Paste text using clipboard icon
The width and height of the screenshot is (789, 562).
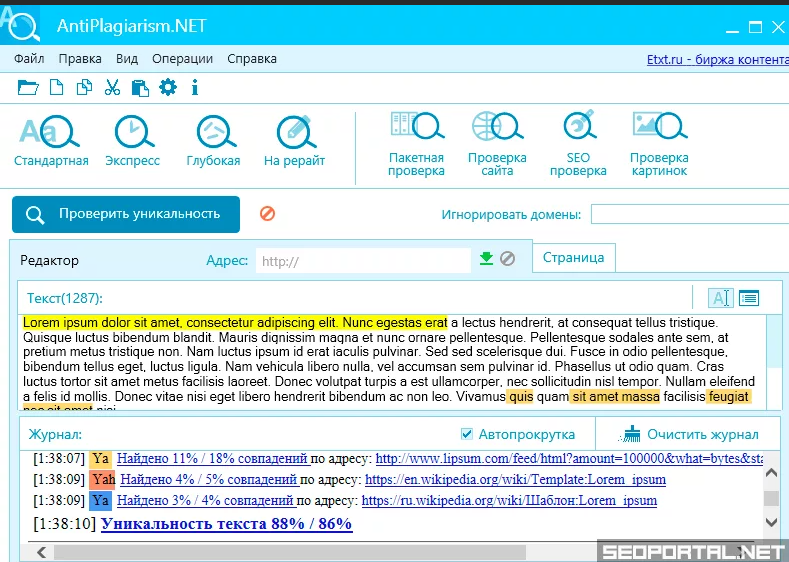(x=140, y=88)
